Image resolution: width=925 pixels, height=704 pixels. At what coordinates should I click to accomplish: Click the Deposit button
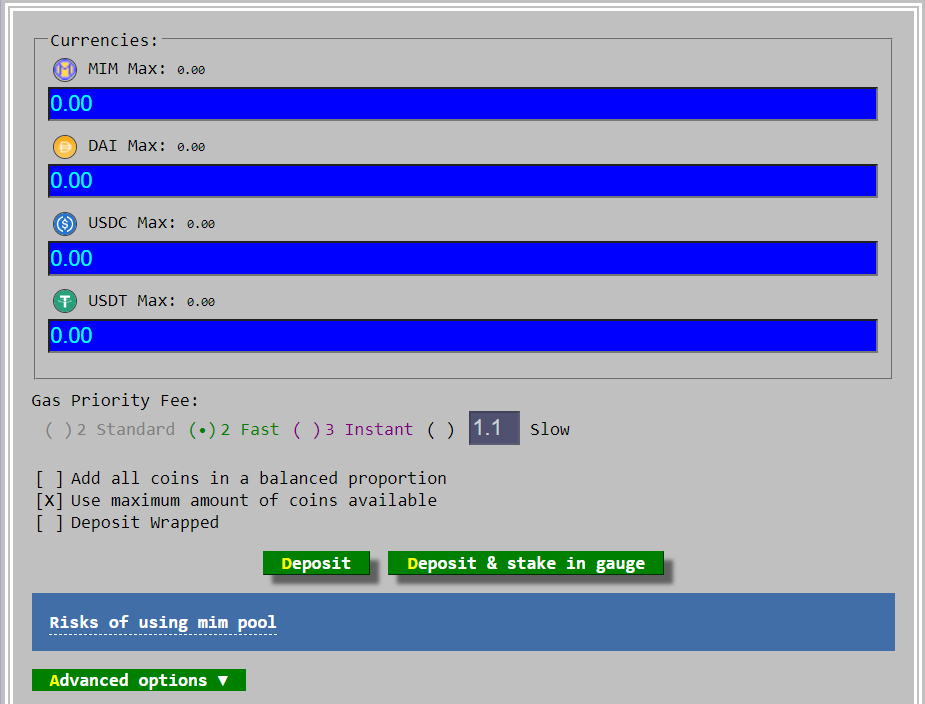click(x=316, y=563)
